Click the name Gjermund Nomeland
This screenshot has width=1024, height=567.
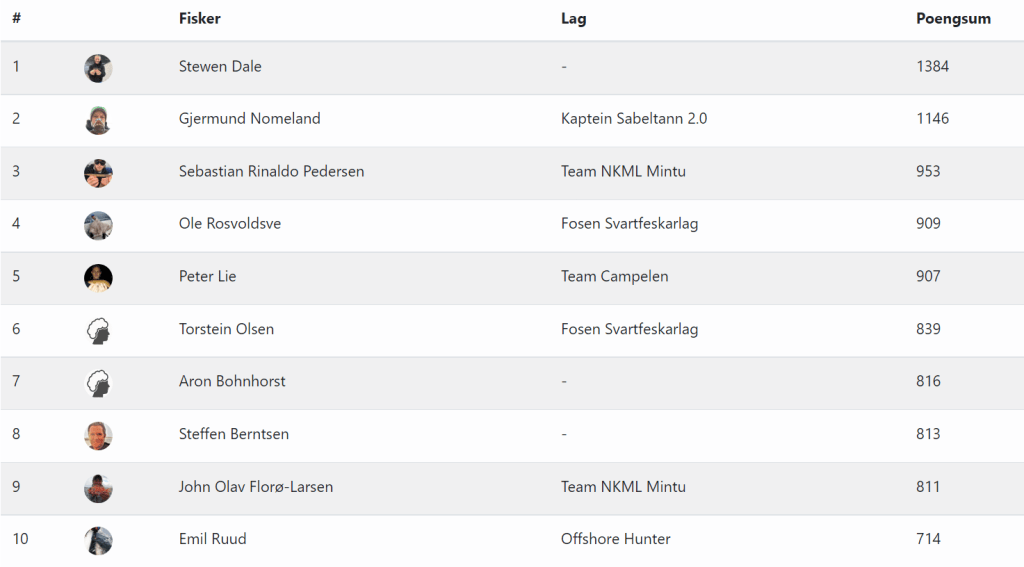tap(249, 119)
